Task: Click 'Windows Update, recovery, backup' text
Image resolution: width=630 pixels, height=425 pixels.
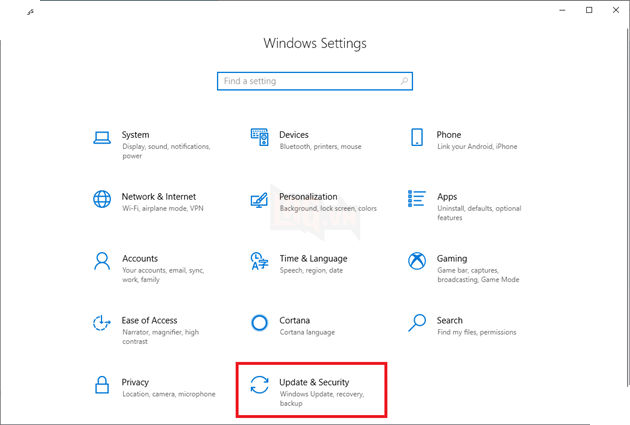Action: click(322, 398)
